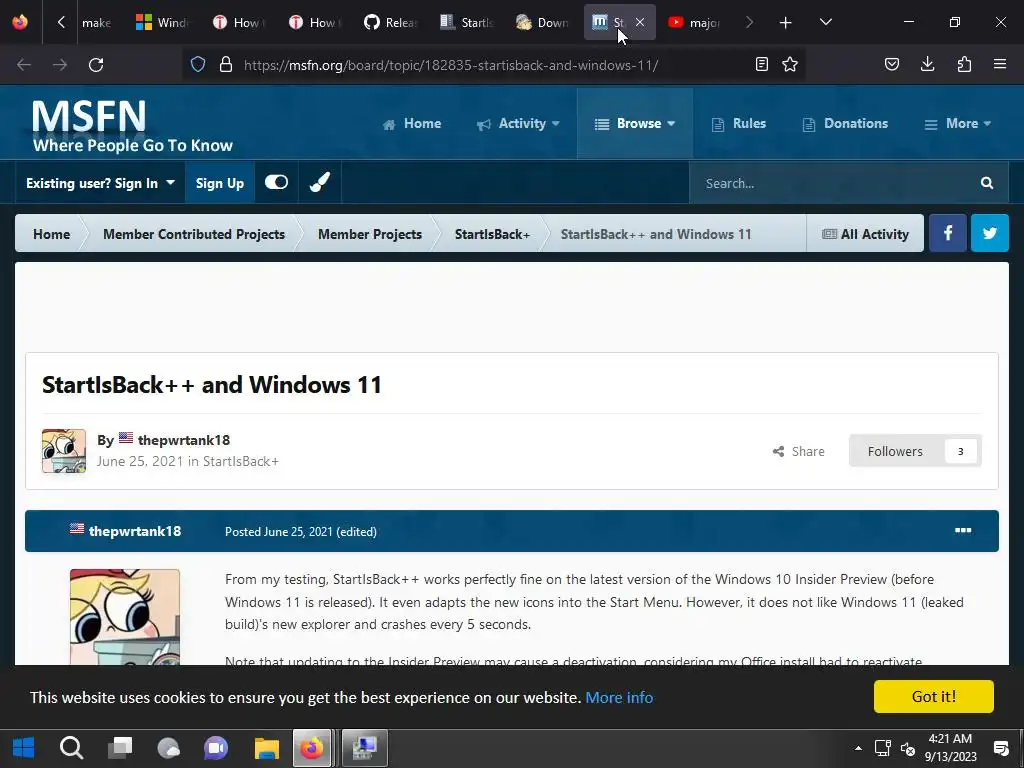Share on Facebook icon

(948, 233)
